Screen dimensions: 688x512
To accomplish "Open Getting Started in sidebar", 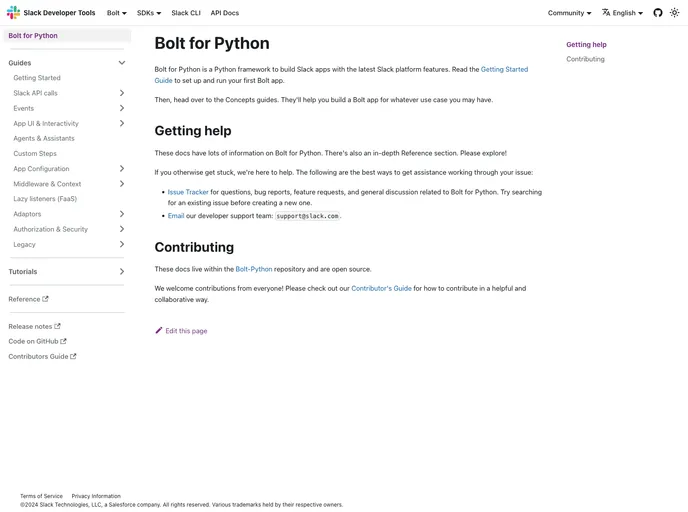I will click(37, 78).
